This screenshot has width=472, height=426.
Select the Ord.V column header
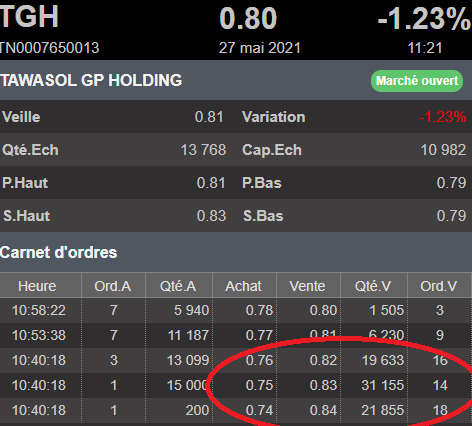439,286
